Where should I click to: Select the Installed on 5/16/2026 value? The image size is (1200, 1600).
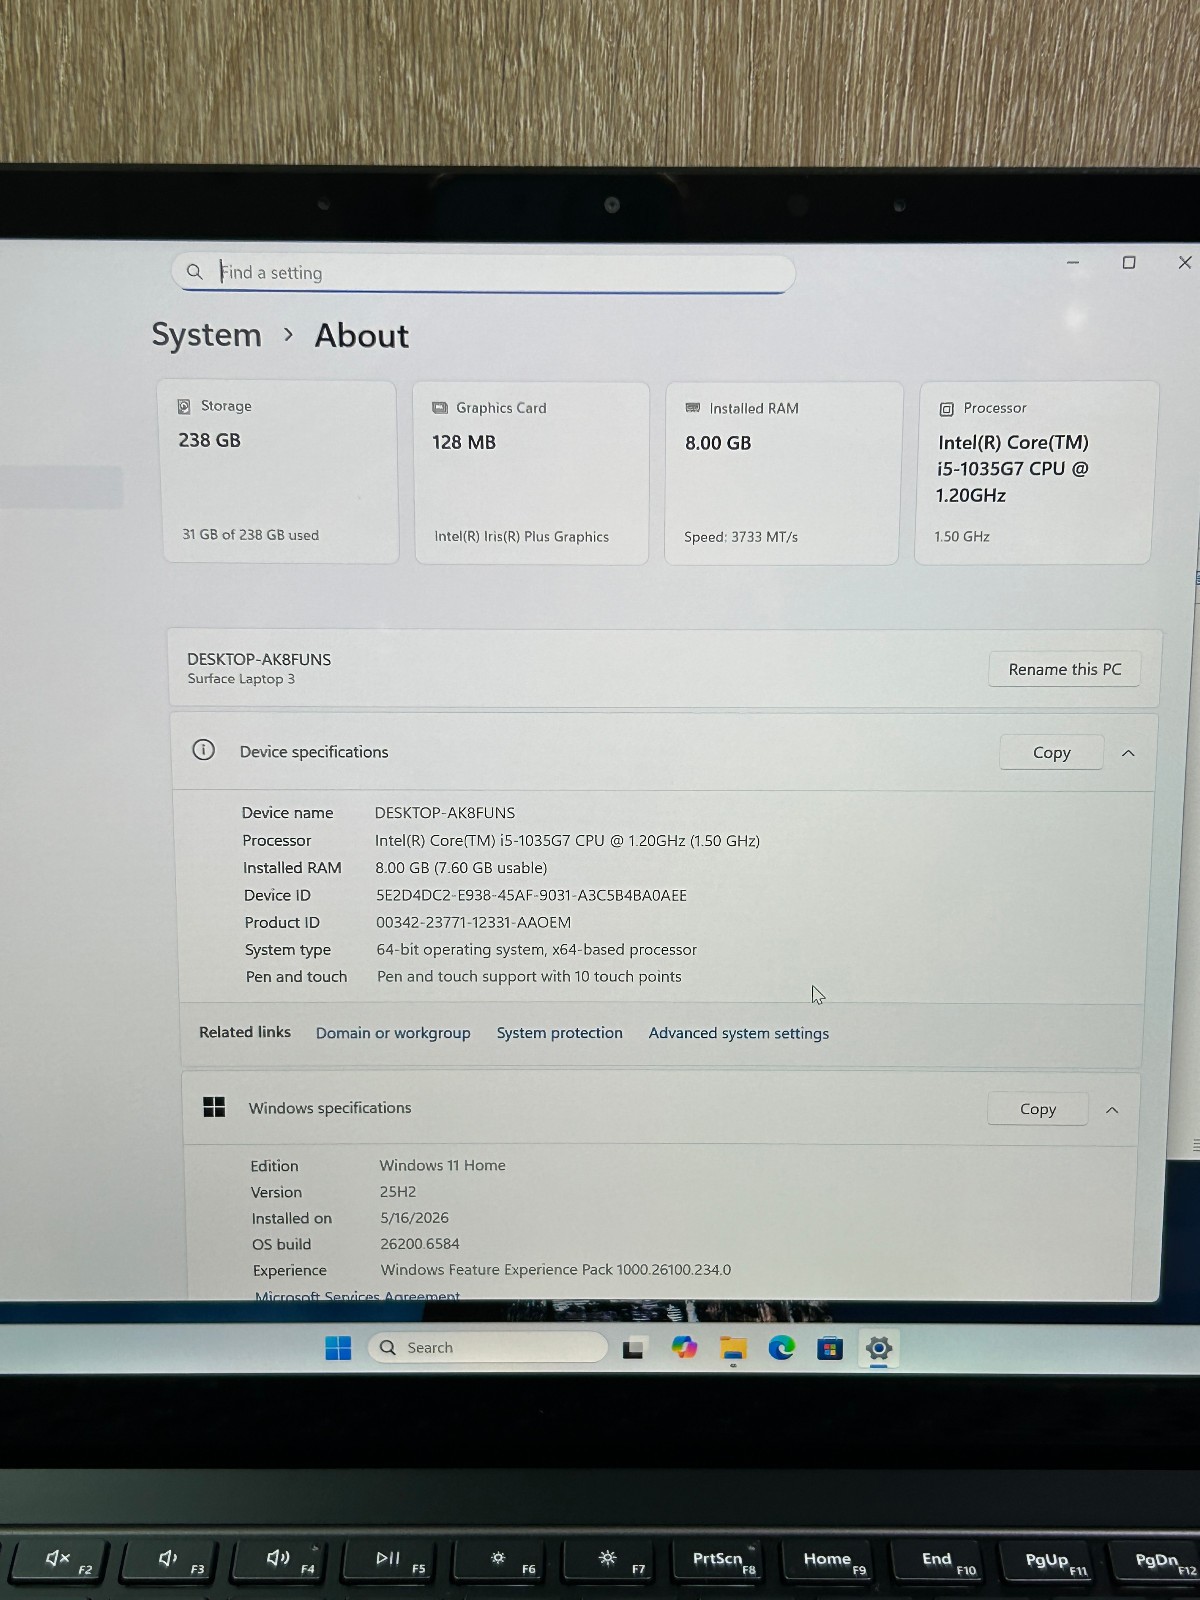[414, 1218]
